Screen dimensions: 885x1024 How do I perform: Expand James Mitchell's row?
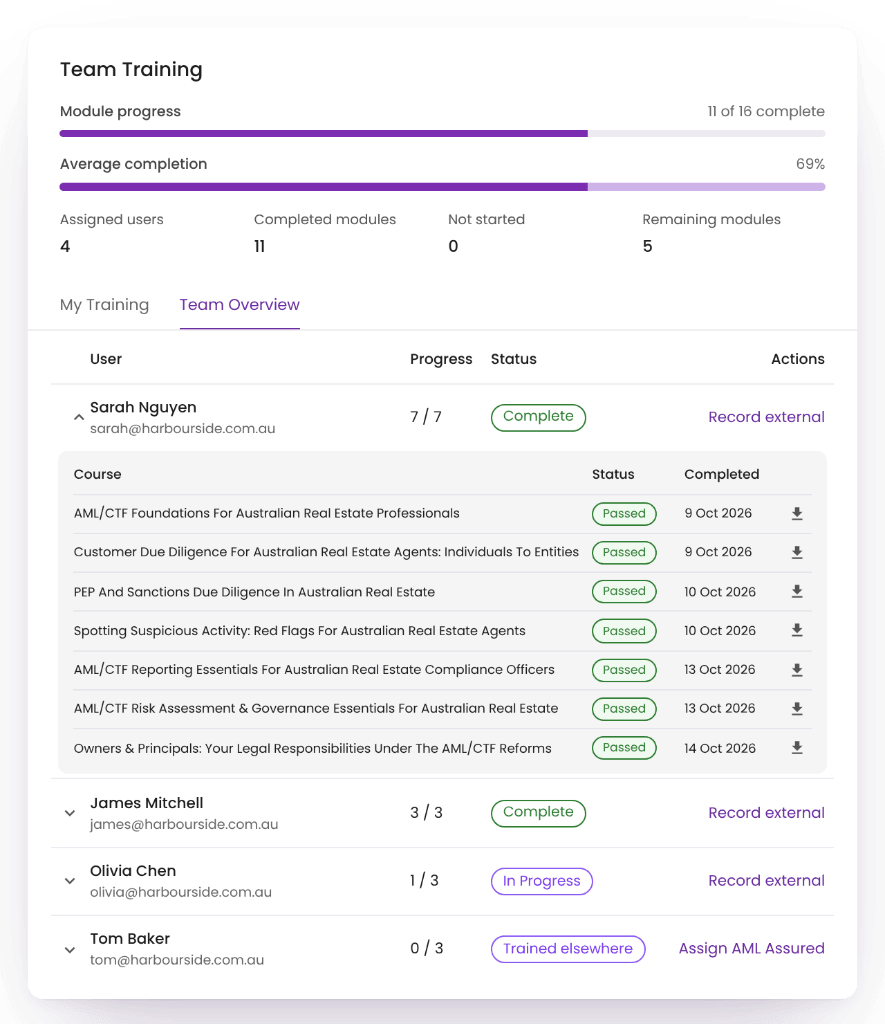(70, 813)
